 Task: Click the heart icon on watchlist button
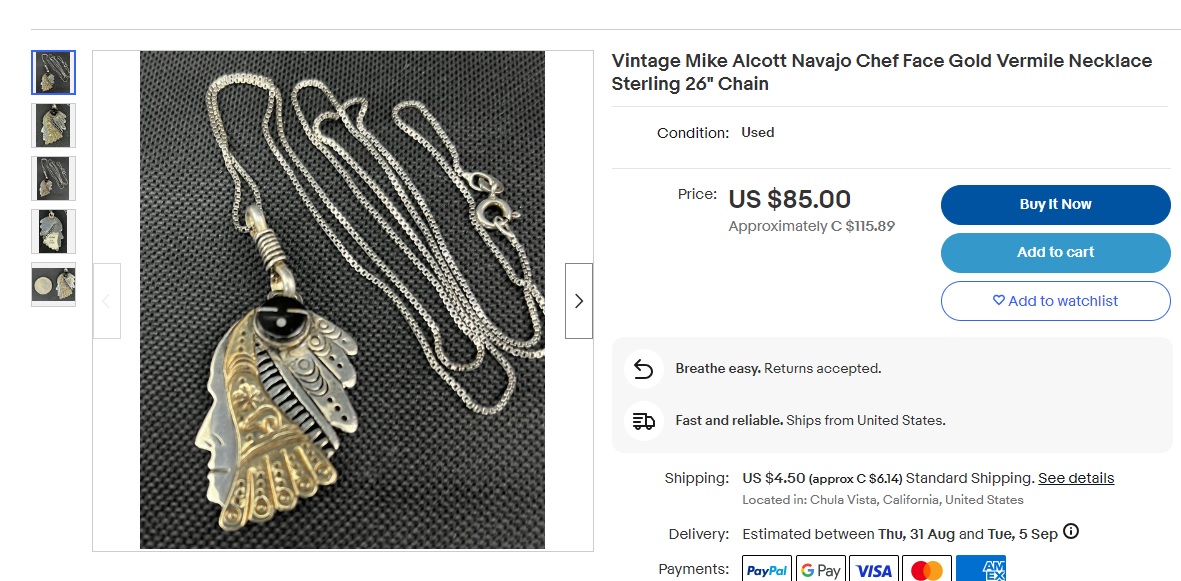coord(999,300)
